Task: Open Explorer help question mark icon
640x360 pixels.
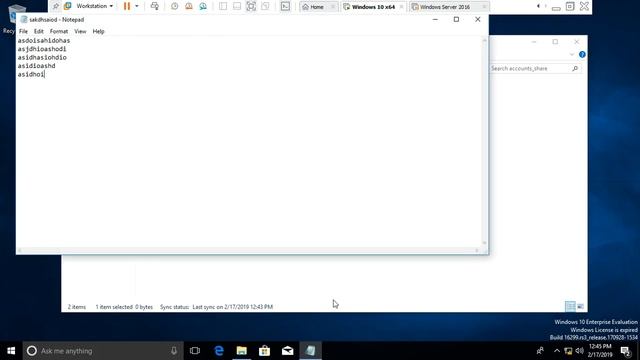Action: 582,54
